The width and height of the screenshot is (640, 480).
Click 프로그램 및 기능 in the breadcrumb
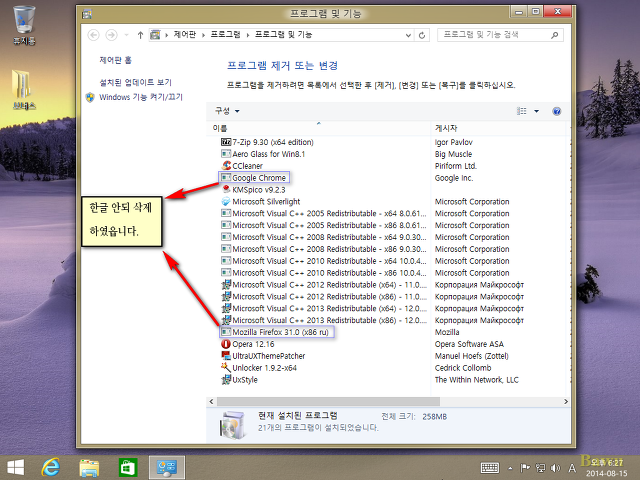283,35
